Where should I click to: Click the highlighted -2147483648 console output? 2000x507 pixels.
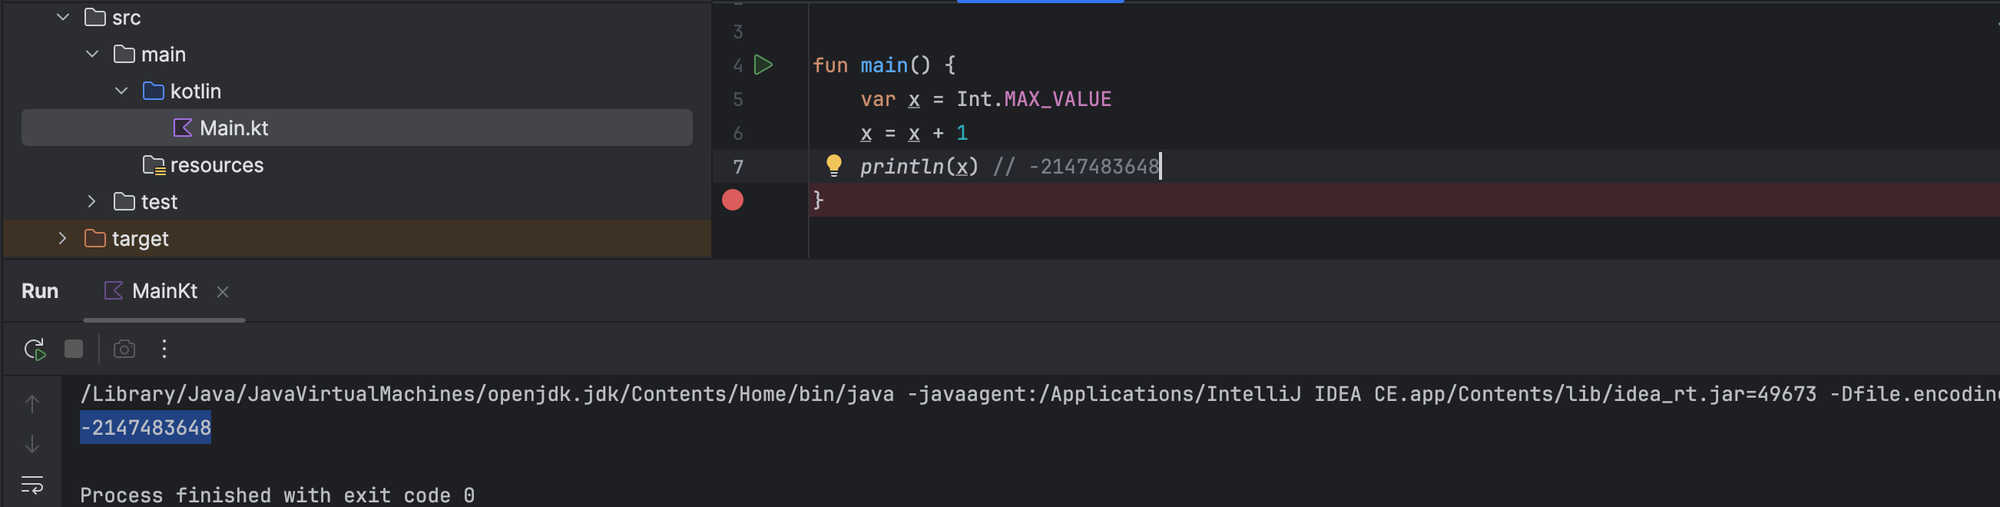146,428
